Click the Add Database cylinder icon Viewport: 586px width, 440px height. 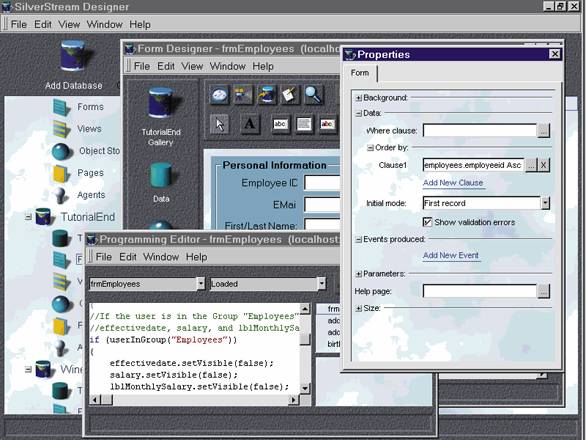coord(74,56)
